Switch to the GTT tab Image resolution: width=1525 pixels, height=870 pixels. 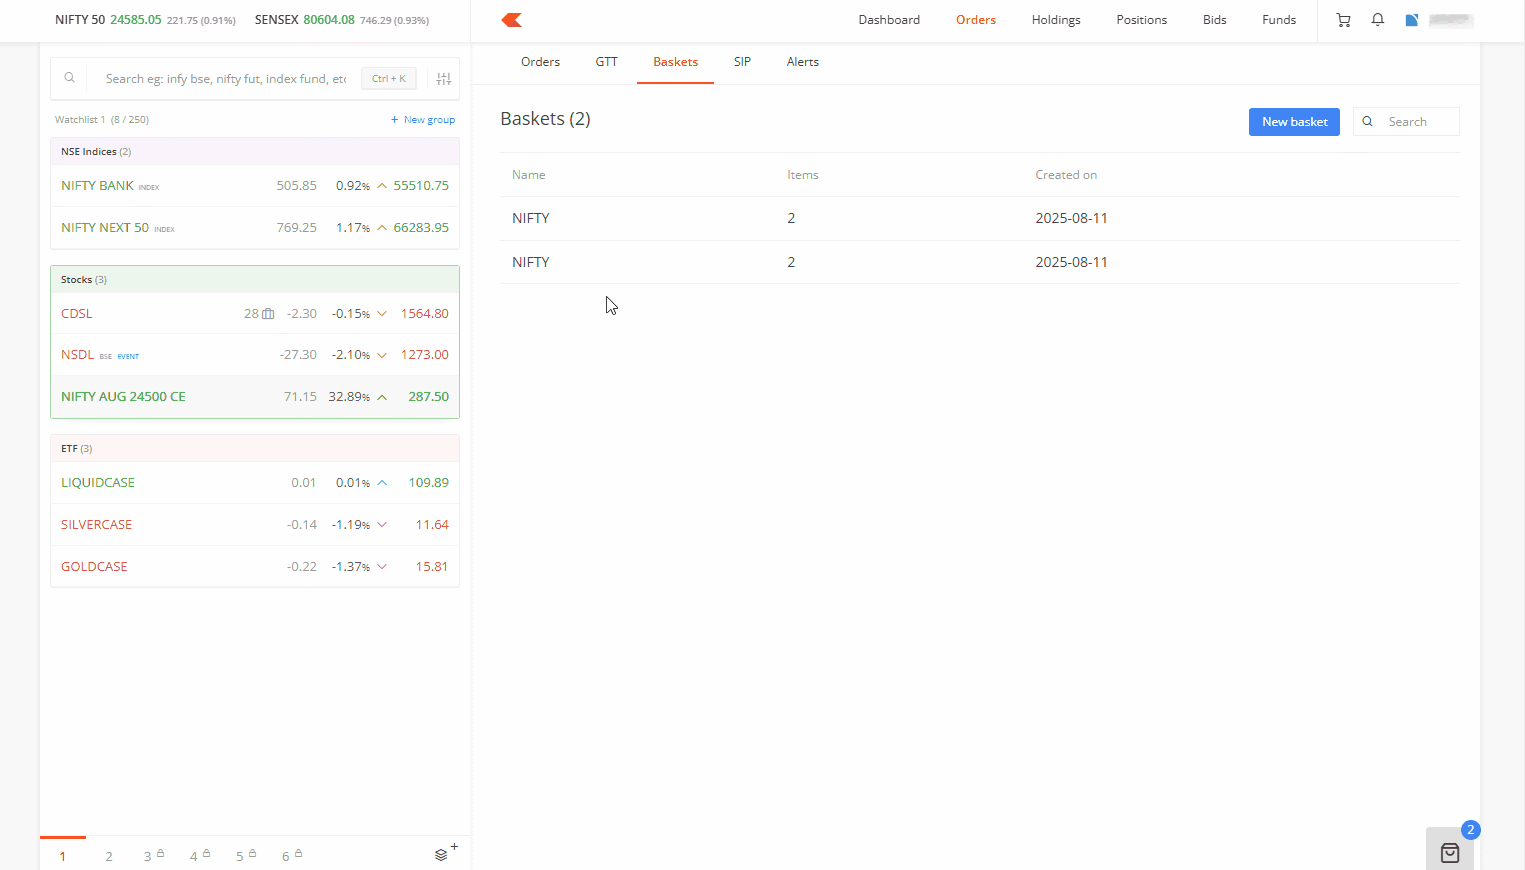(606, 62)
